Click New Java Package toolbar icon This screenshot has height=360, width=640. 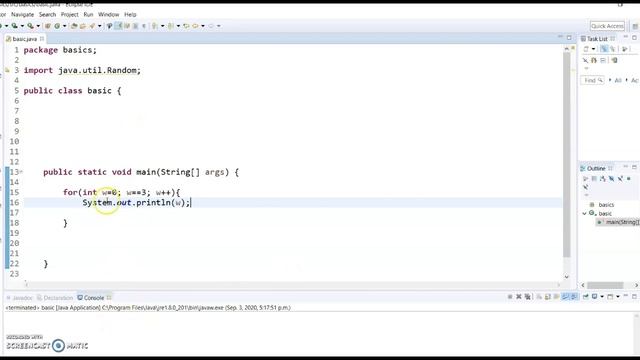pos(47,26)
